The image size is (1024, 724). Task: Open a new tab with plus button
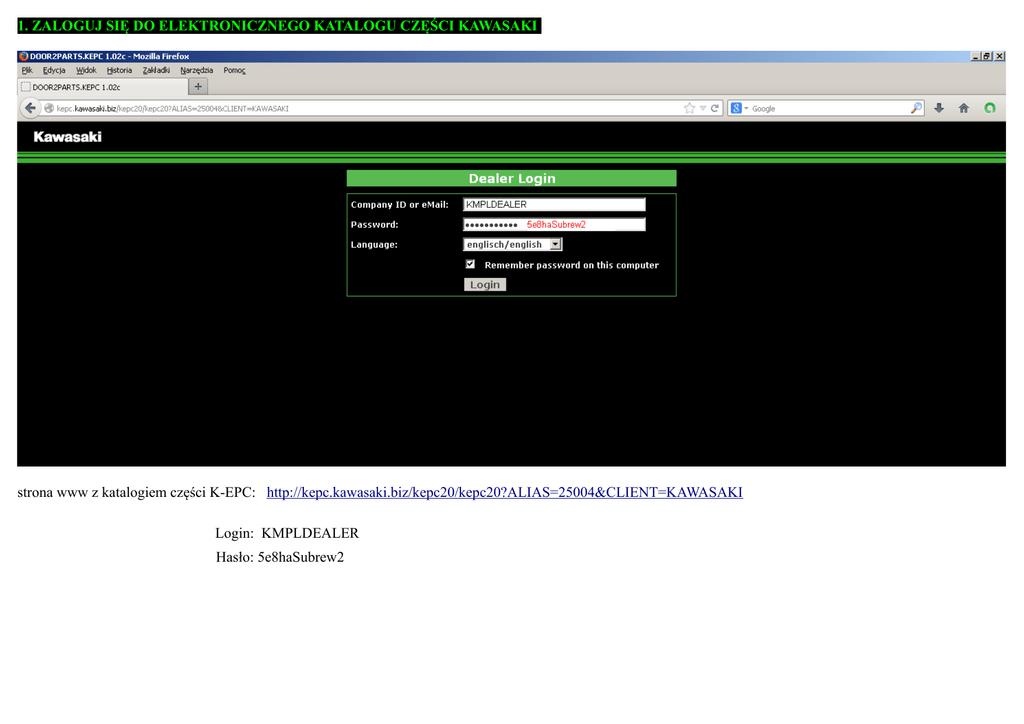[x=198, y=87]
